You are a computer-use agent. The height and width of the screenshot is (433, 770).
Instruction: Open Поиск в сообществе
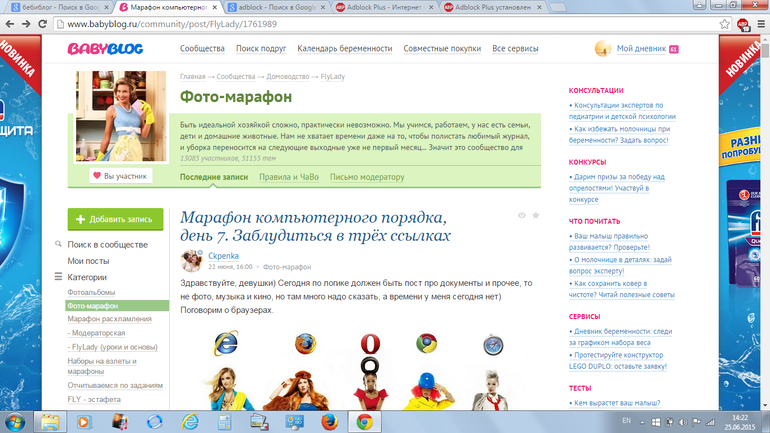pyautogui.click(x=108, y=244)
